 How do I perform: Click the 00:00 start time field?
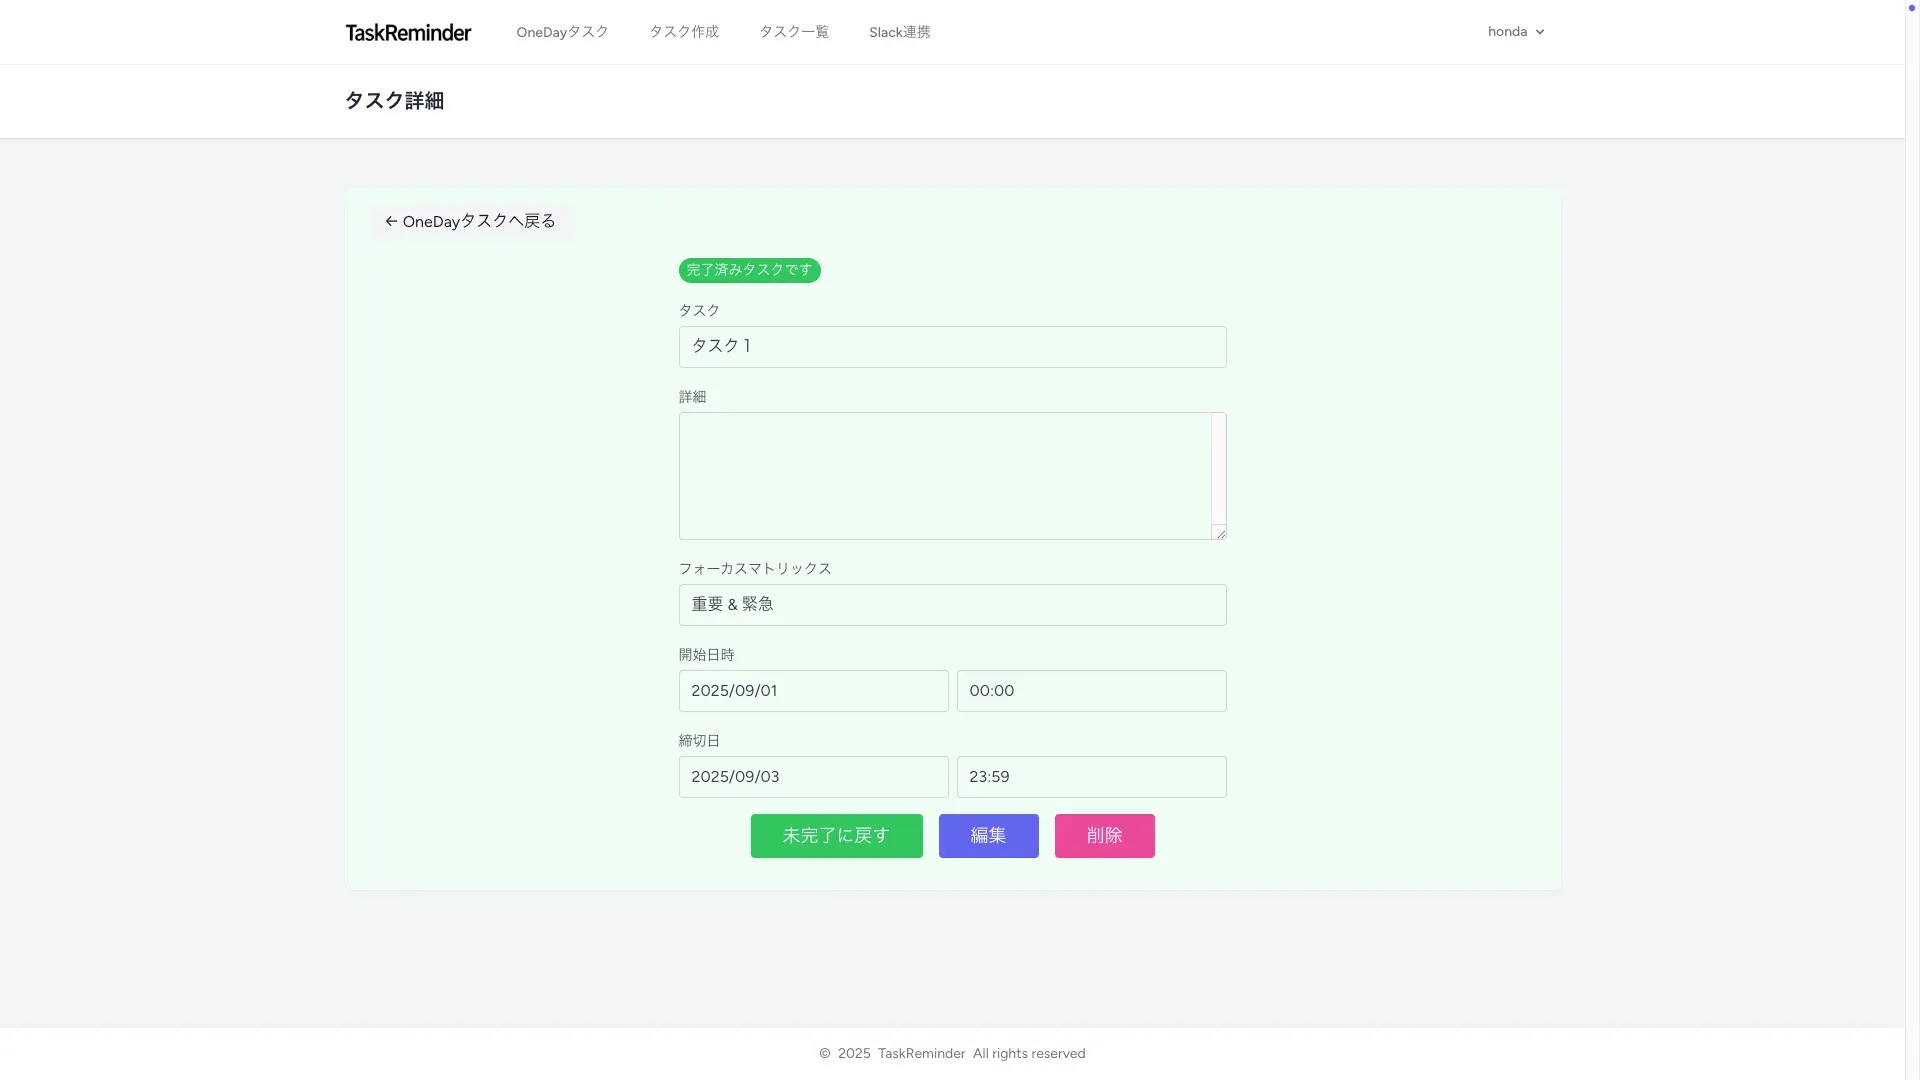coord(1091,691)
